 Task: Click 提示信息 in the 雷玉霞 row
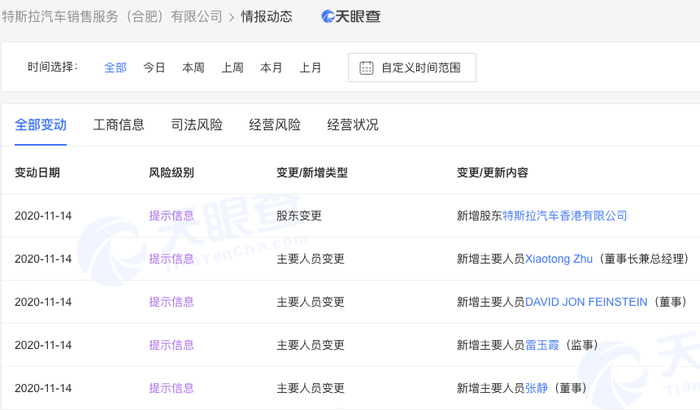(171, 345)
